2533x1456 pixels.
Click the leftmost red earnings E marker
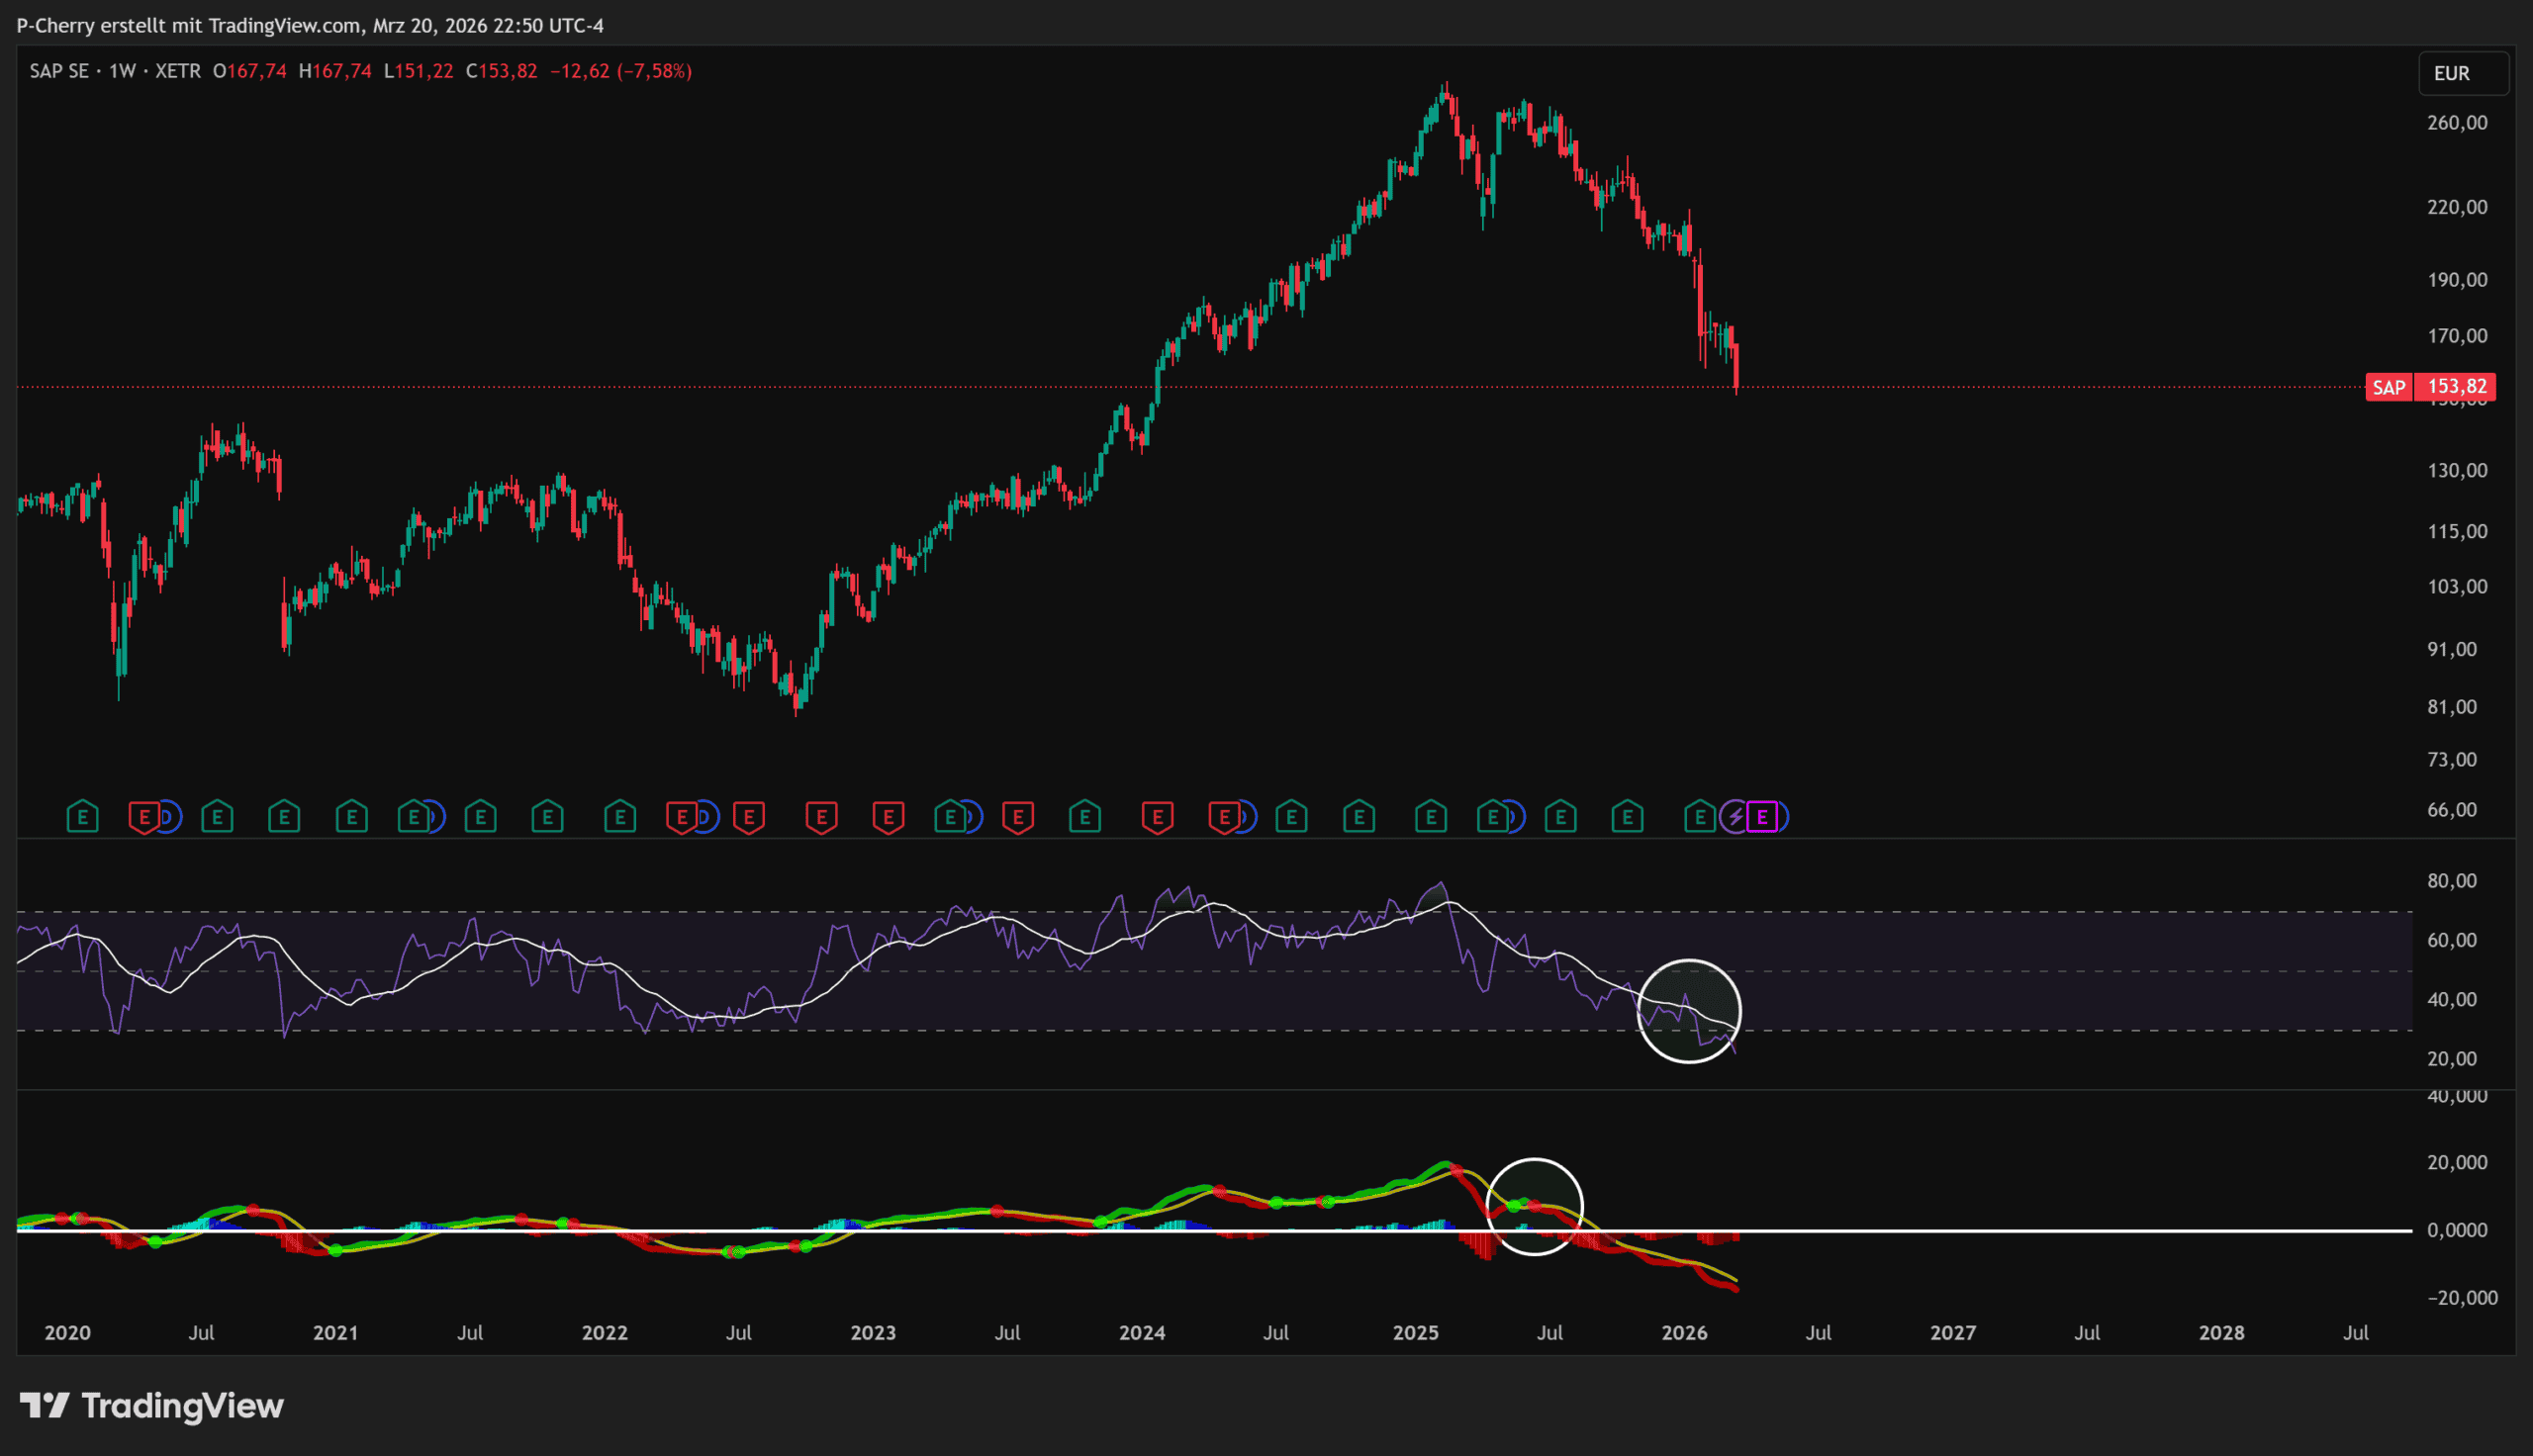[144, 817]
